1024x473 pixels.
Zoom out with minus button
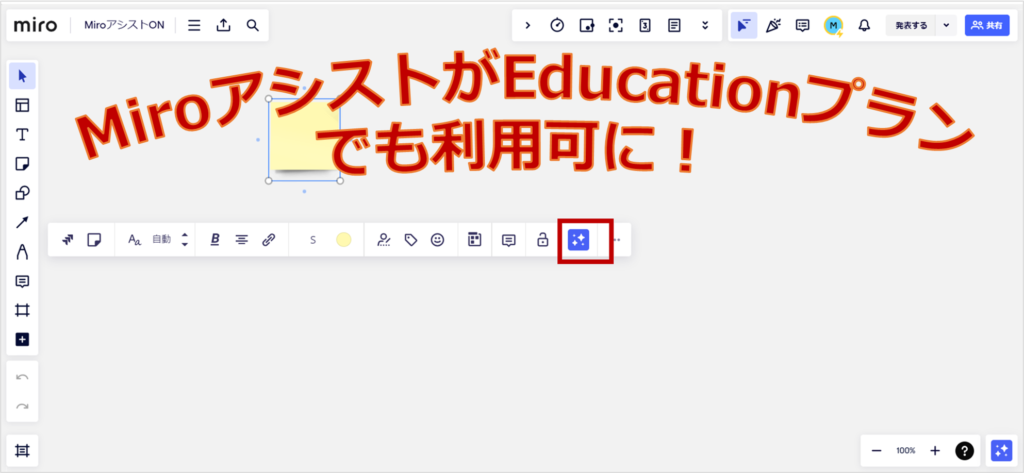click(877, 450)
